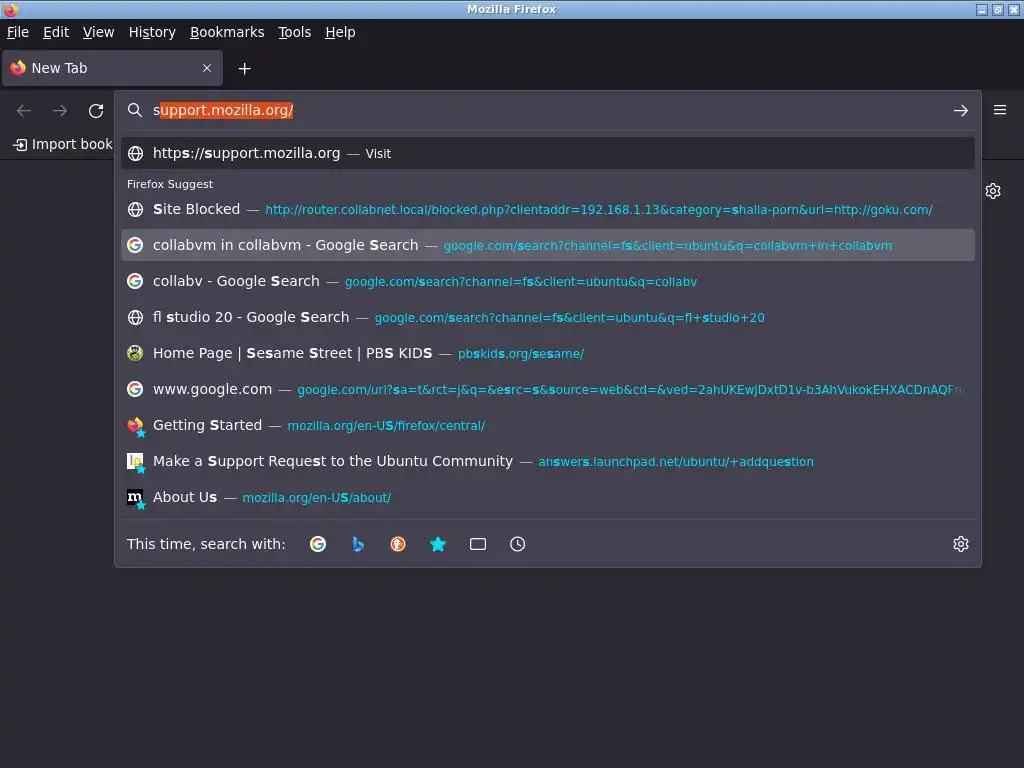Select the New Tab tab
1024x768 pixels.
(x=112, y=68)
